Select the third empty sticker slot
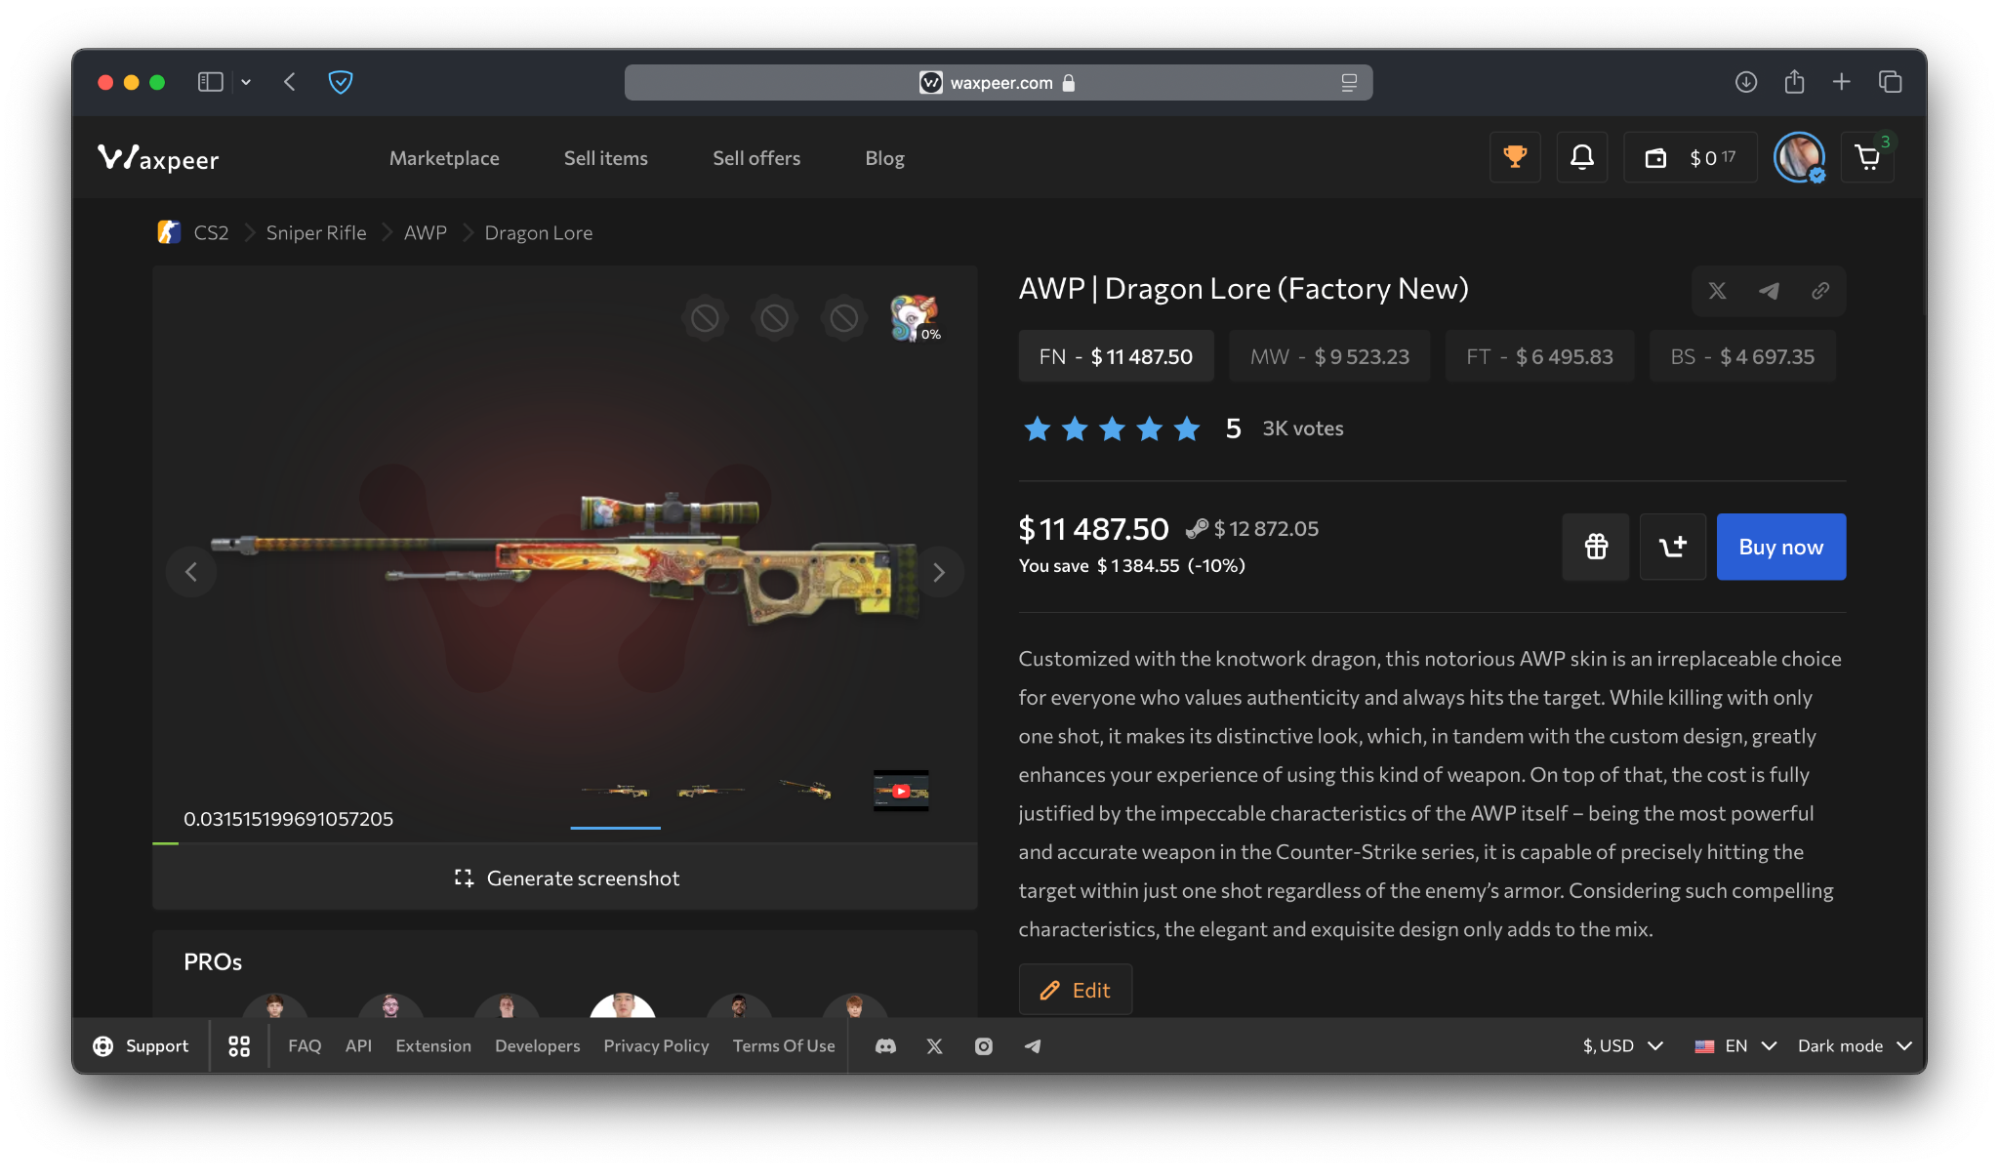 coord(844,319)
